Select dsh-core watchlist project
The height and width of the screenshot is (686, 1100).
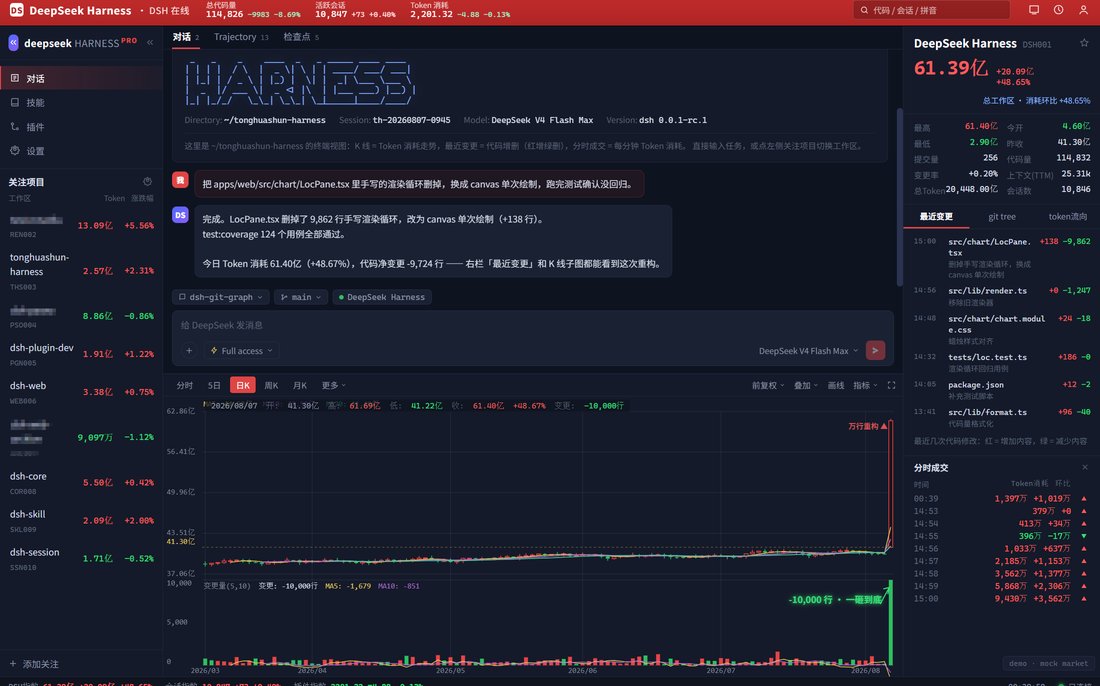(x=81, y=483)
